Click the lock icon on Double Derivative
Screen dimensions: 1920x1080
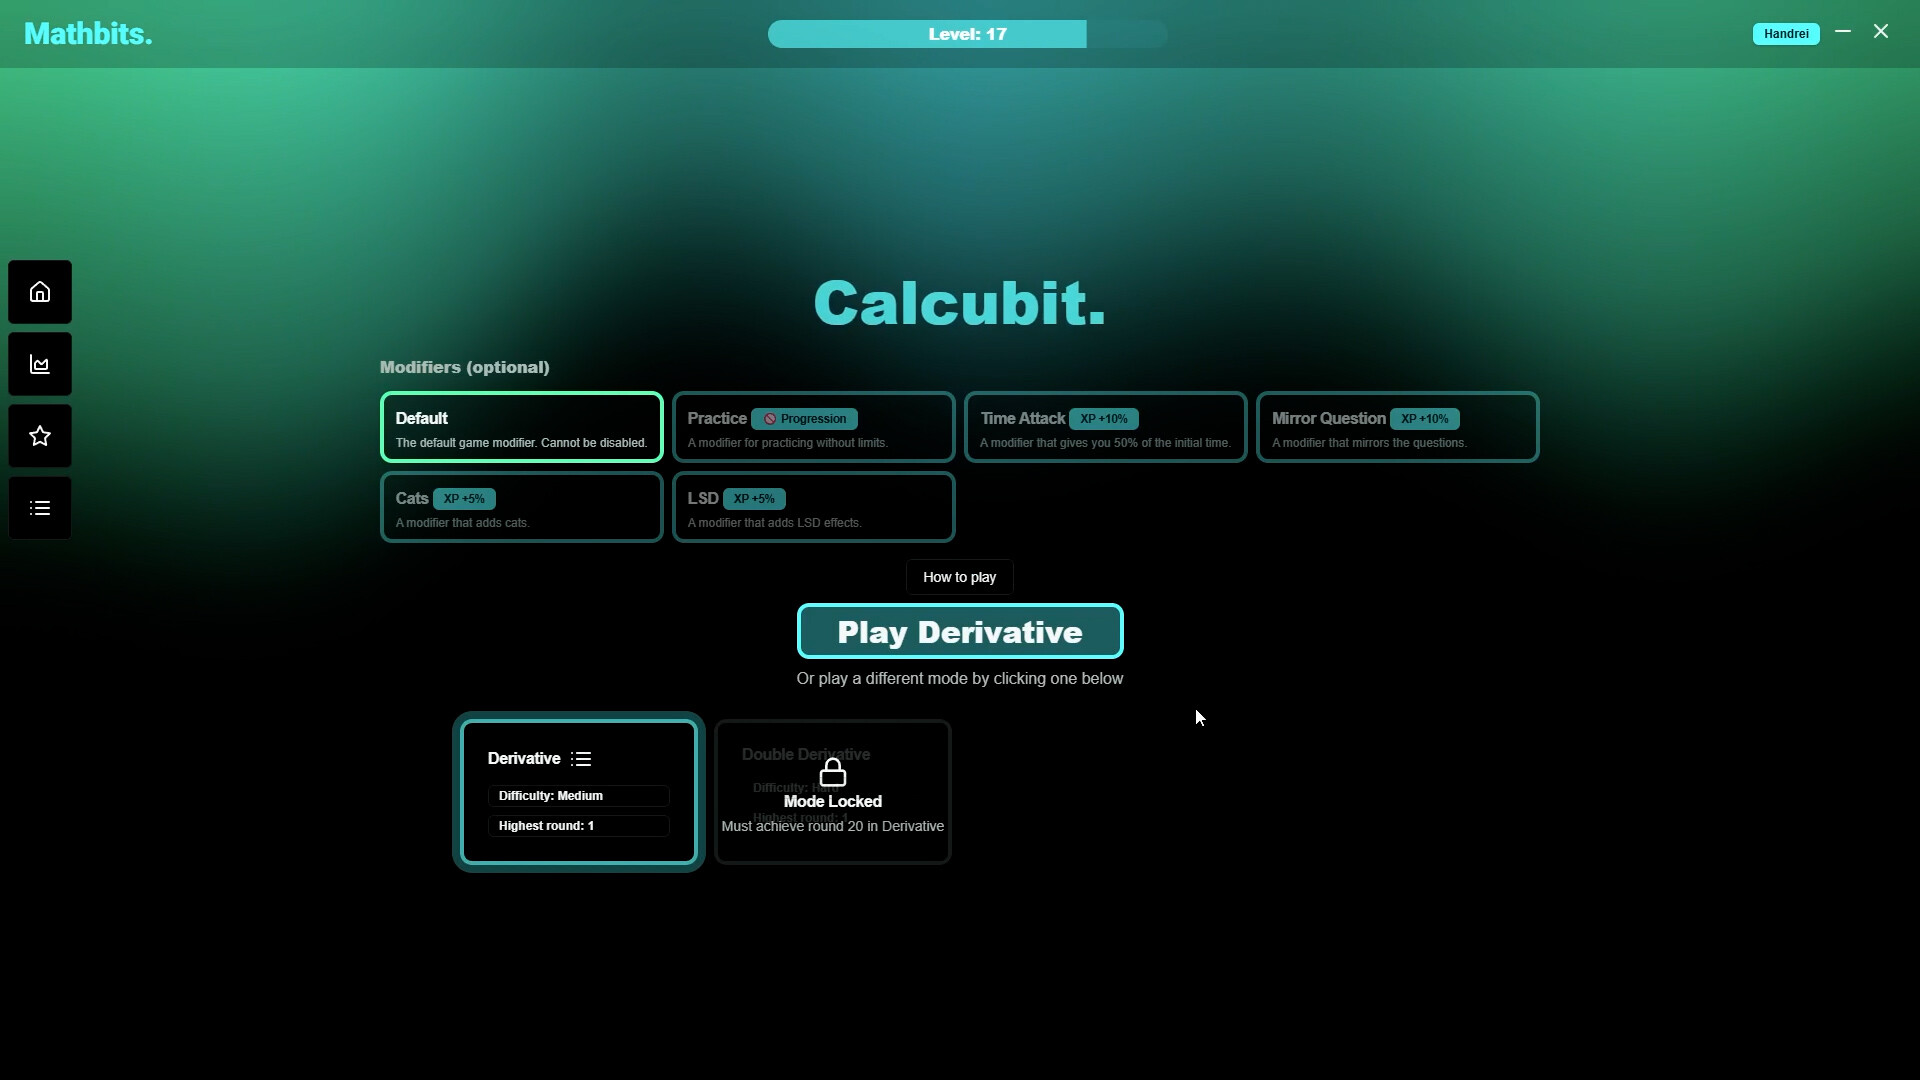(x=833, y=772)
